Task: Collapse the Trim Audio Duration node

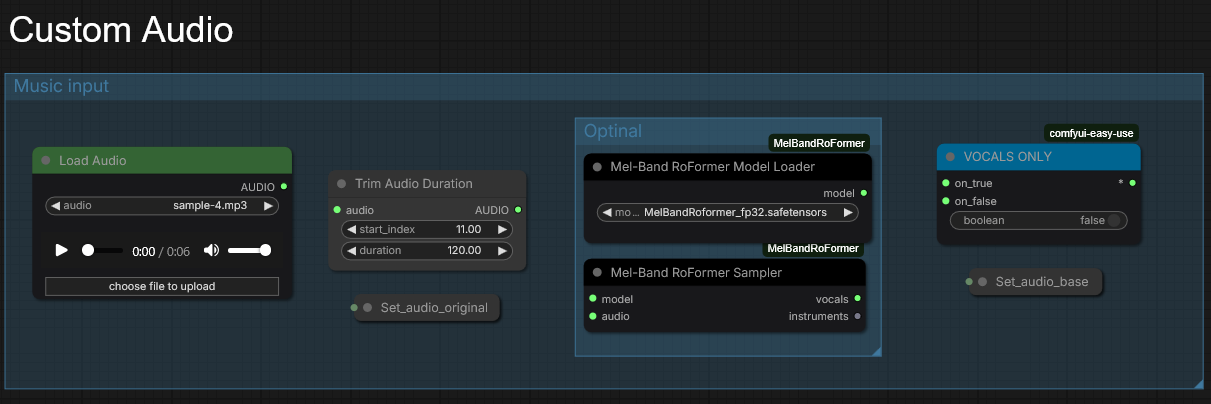Action: pyautogui.click(x=342, y=184)
